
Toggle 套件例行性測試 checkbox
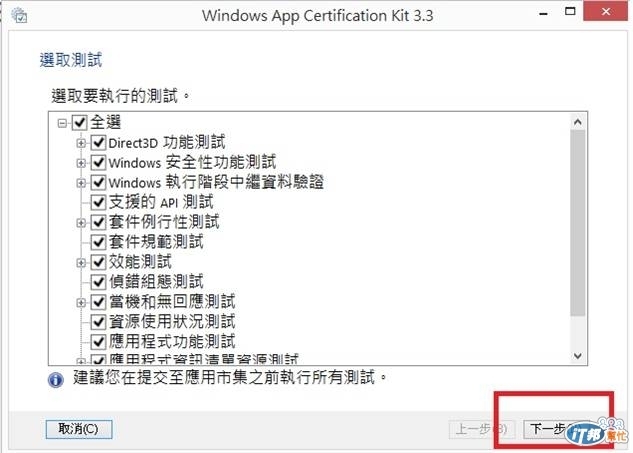98,222
